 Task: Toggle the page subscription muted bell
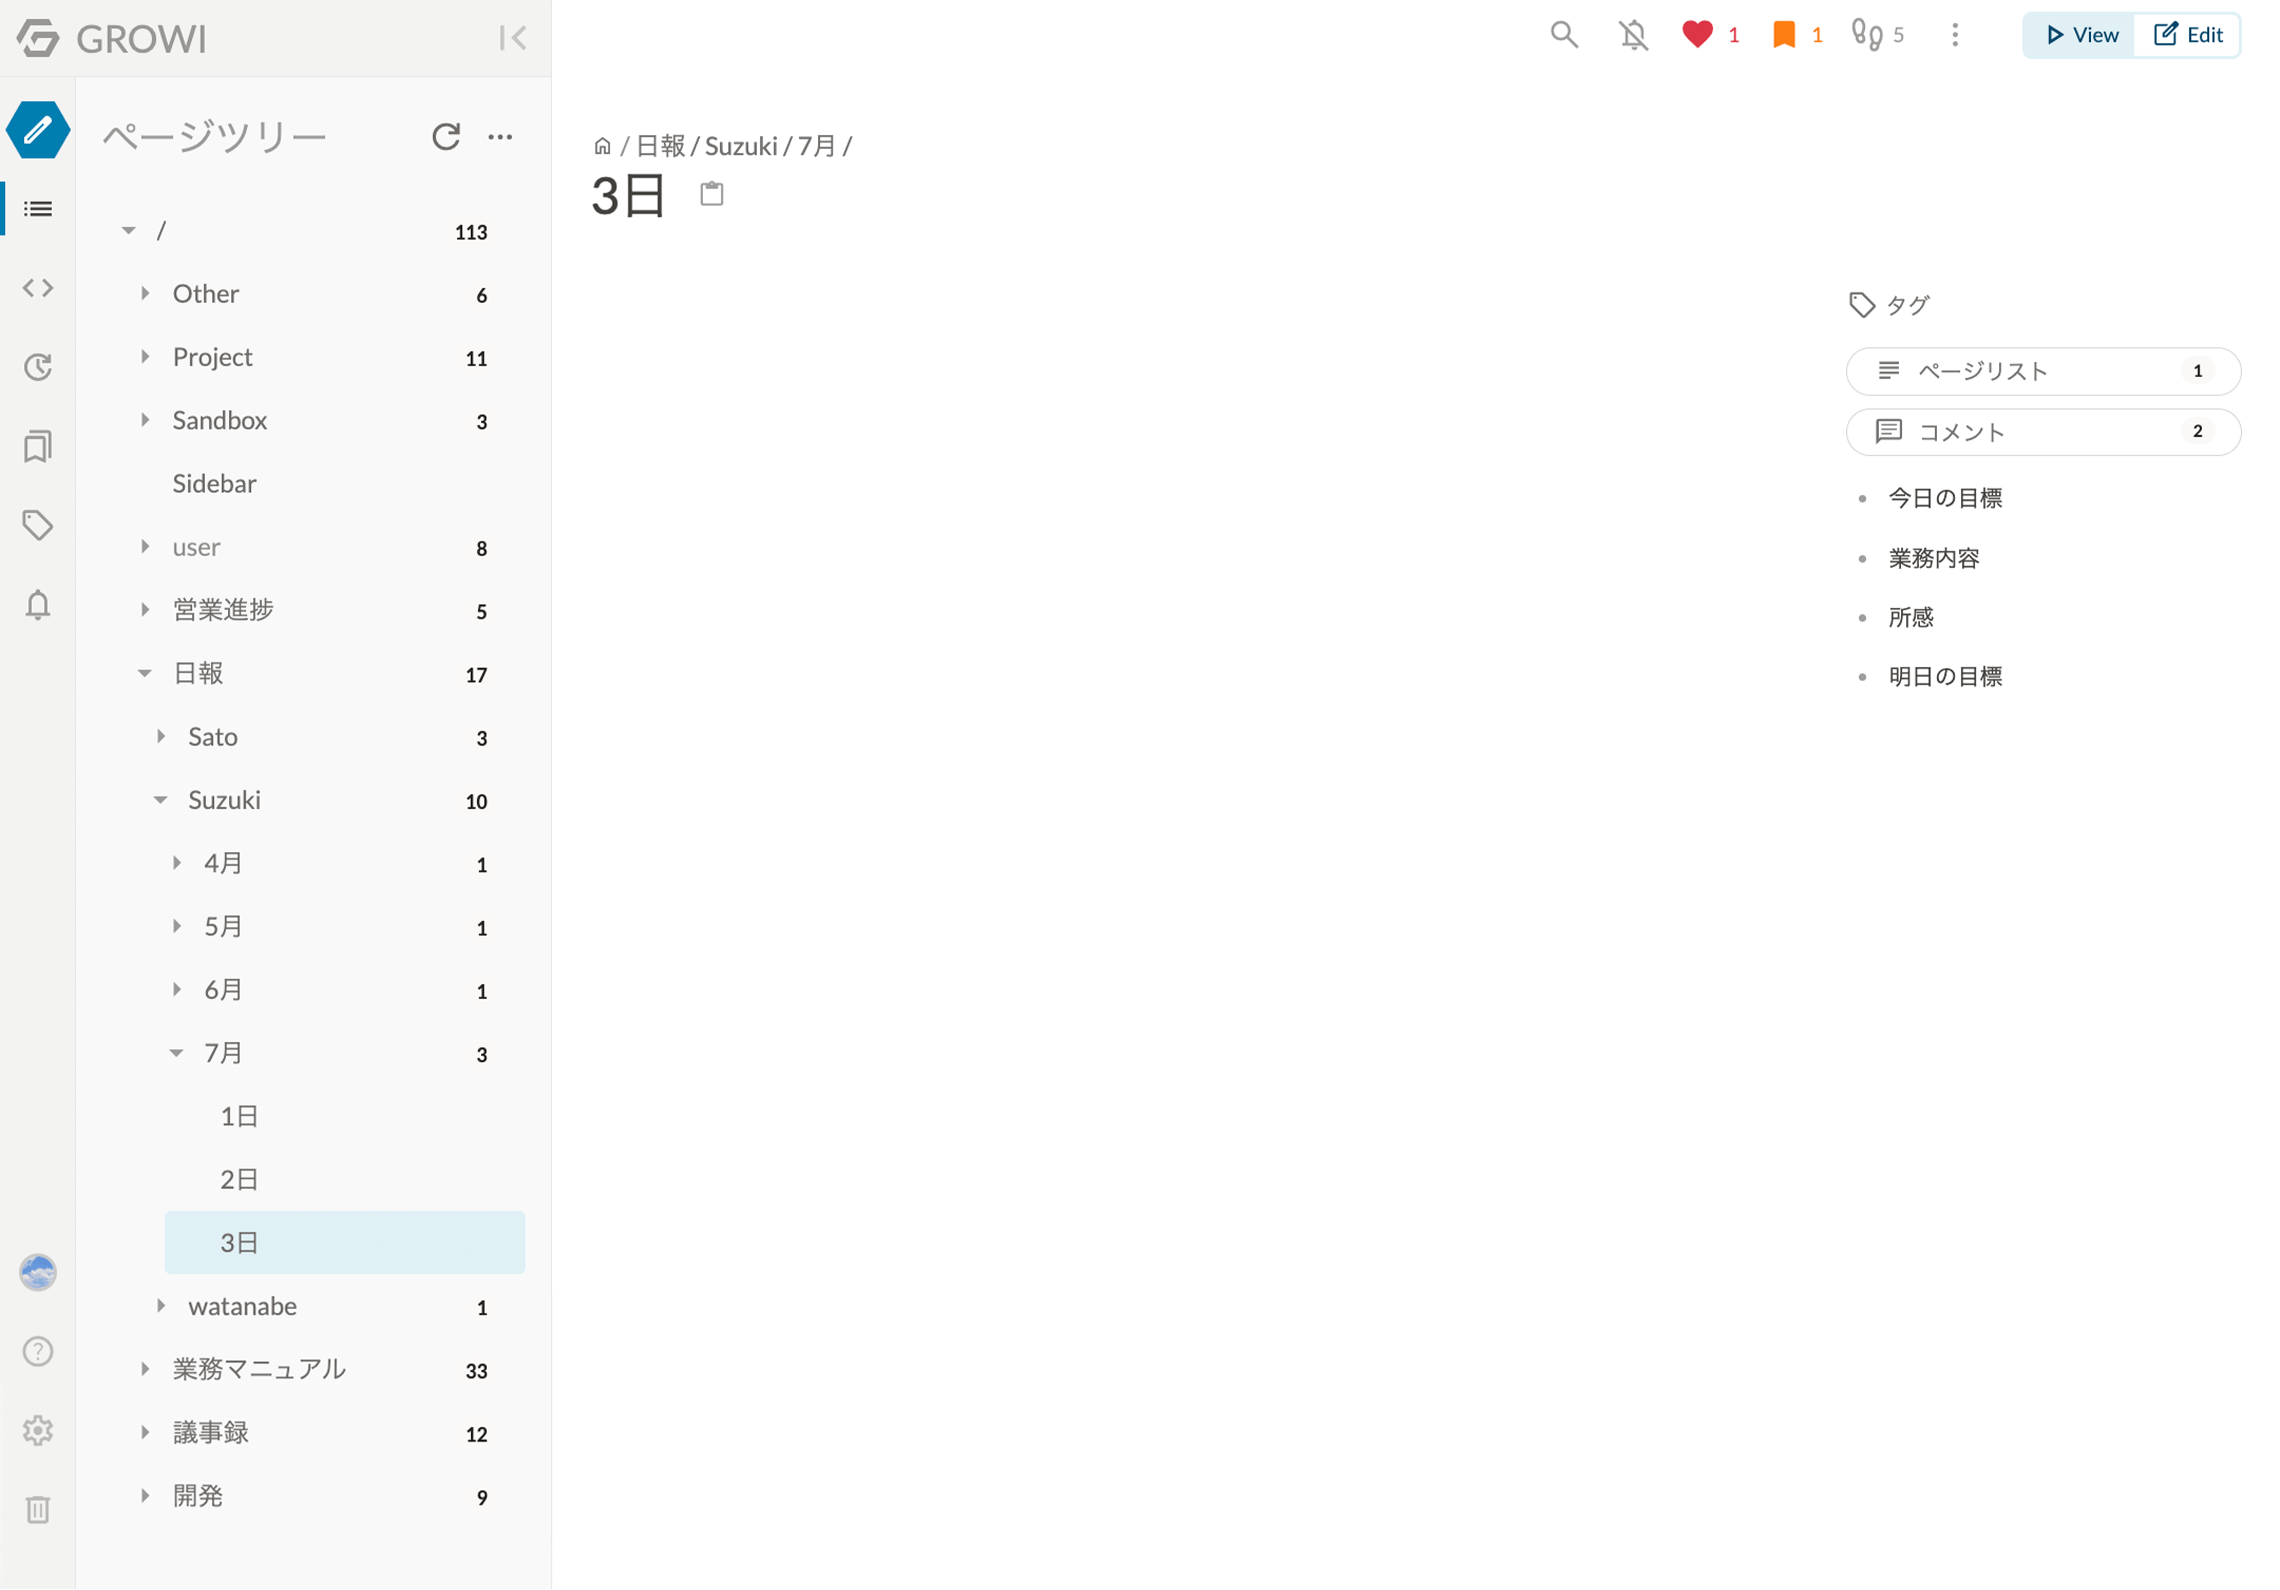tap(1634, 35)
